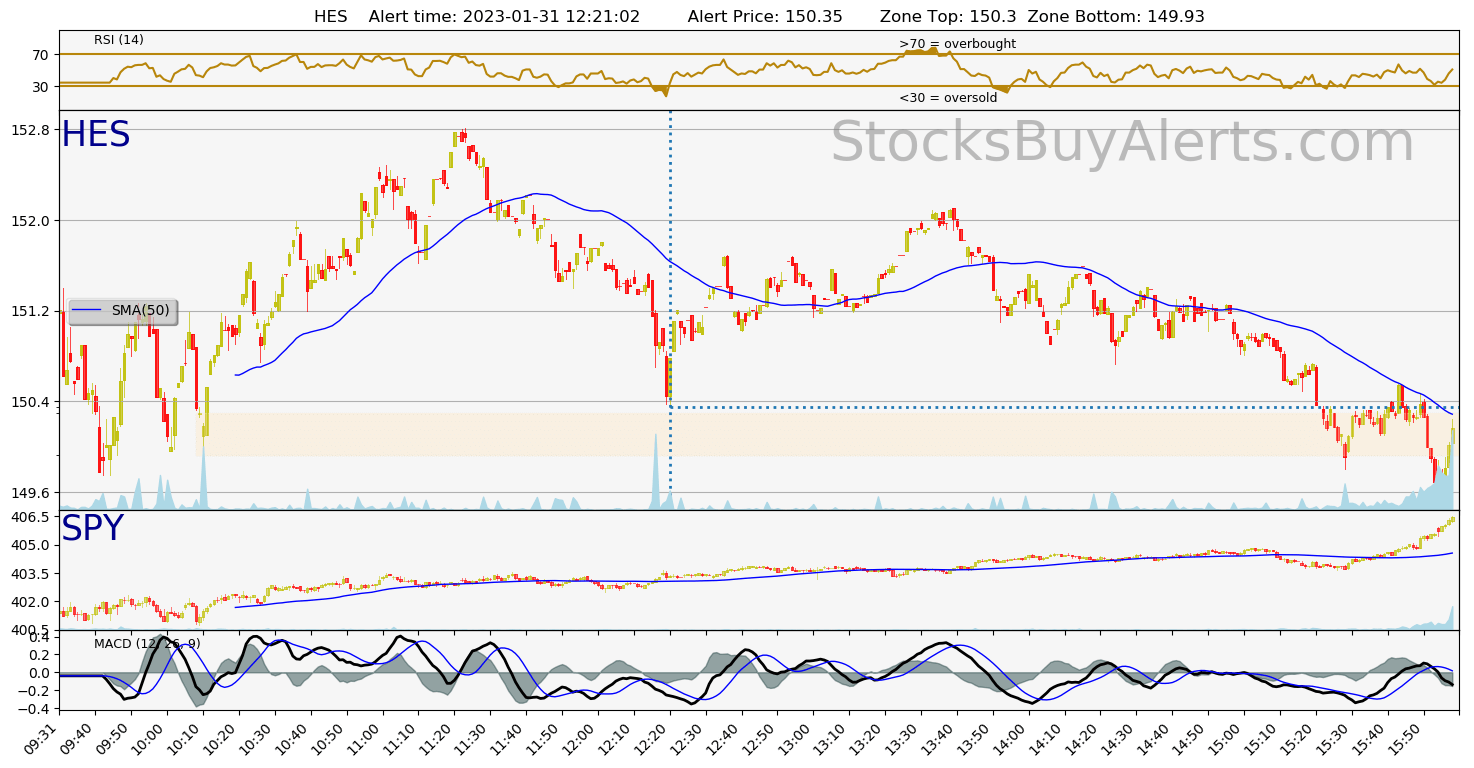Click the 'Alert Price: 150.35' title text
1474x768 pixels.
pos(765,16)
